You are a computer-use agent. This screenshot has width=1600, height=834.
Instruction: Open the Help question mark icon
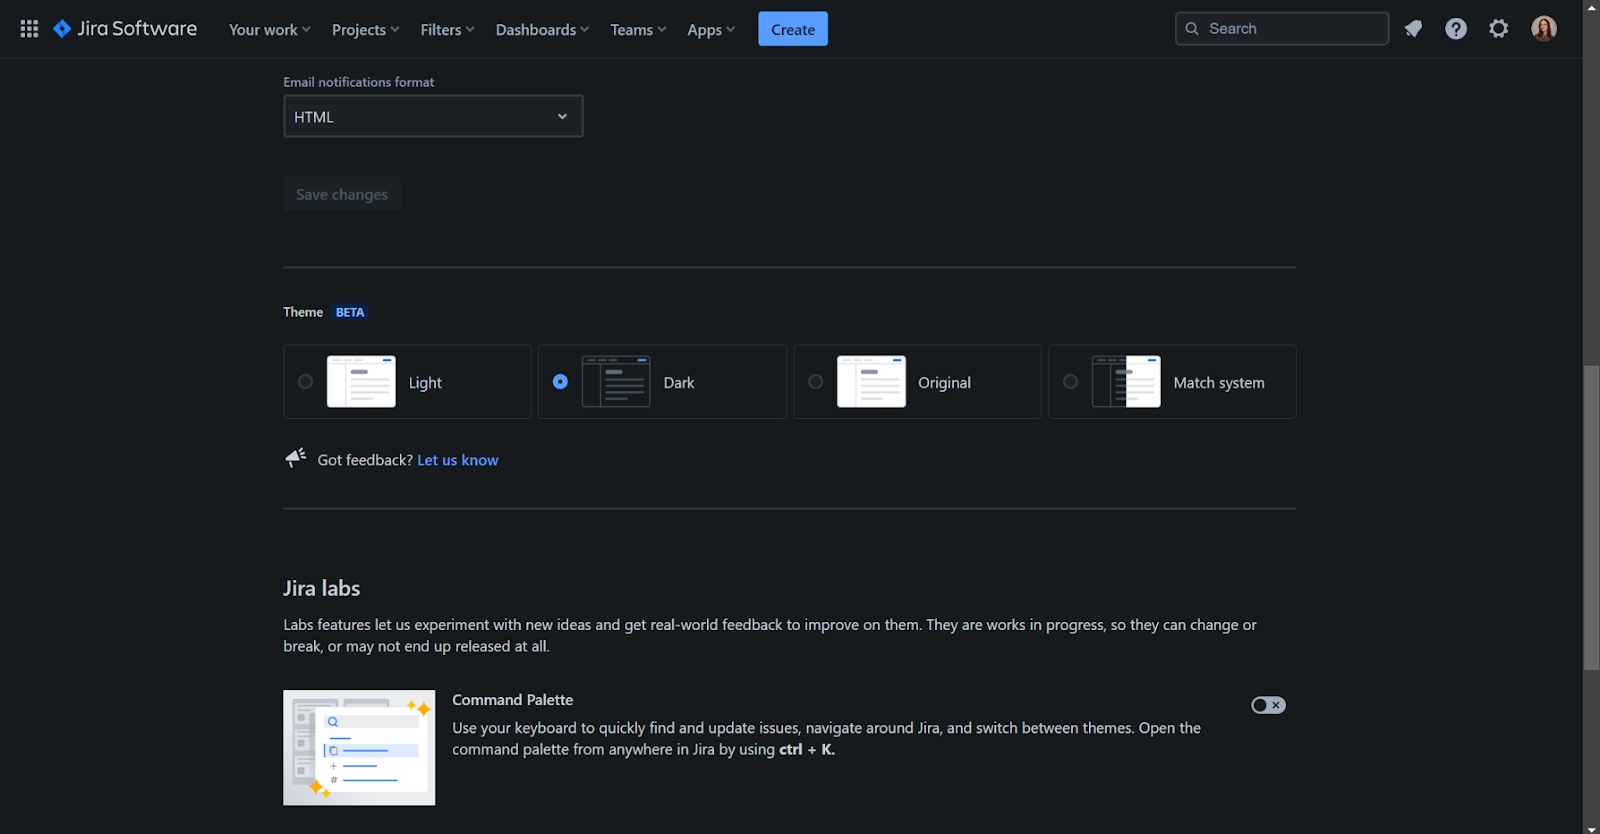pyautogui.click(x=1456, y=29)
